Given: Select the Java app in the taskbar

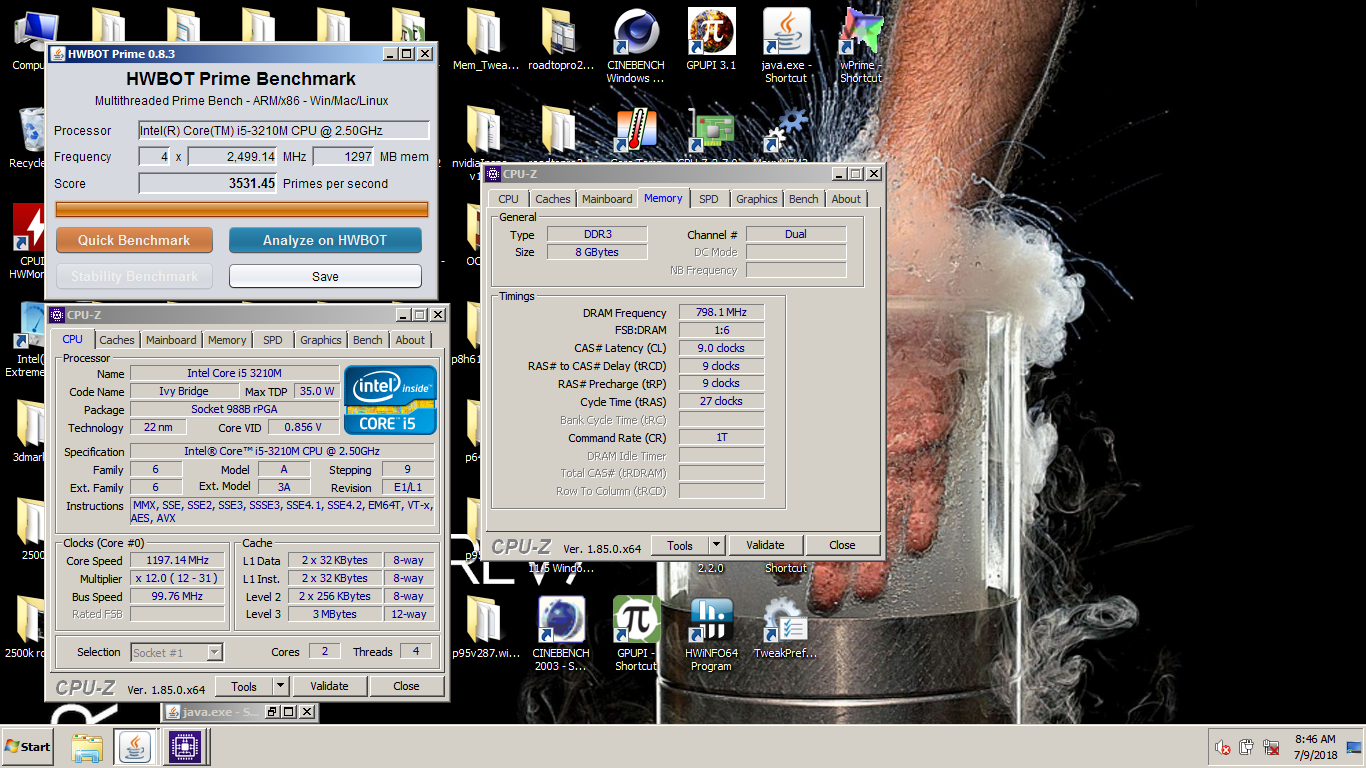Looking at the screenshot, I should coord(134,747).
